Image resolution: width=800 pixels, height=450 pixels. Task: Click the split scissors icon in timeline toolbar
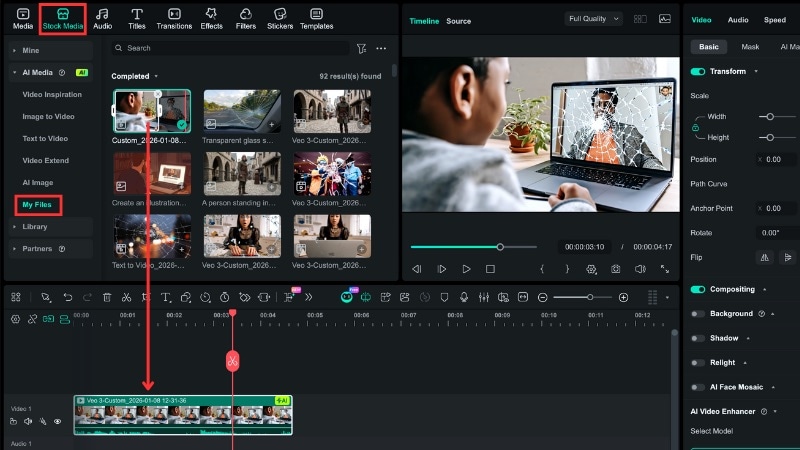click(x=126, y=297)
